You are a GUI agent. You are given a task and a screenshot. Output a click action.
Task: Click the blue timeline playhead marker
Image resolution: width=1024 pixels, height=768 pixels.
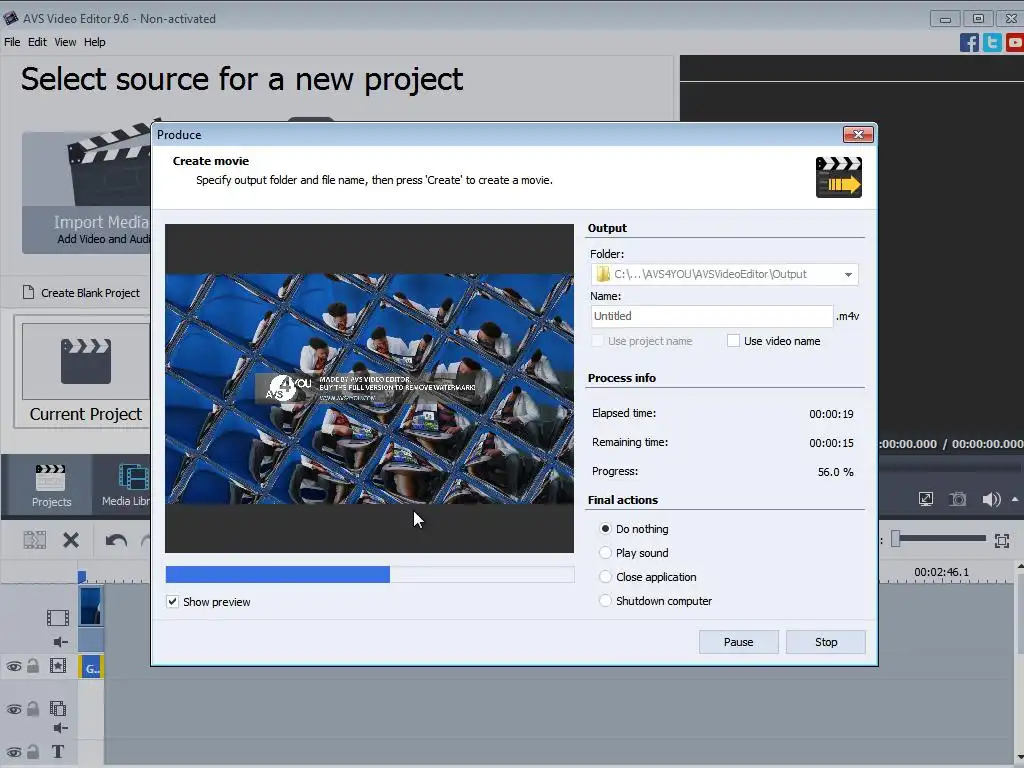click(82, 577)
